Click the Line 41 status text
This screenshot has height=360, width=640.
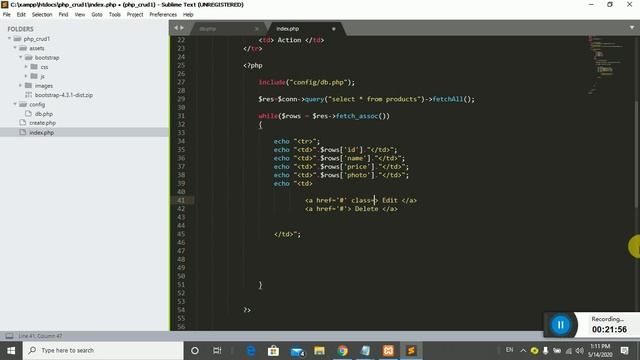(x=40, y=336)
